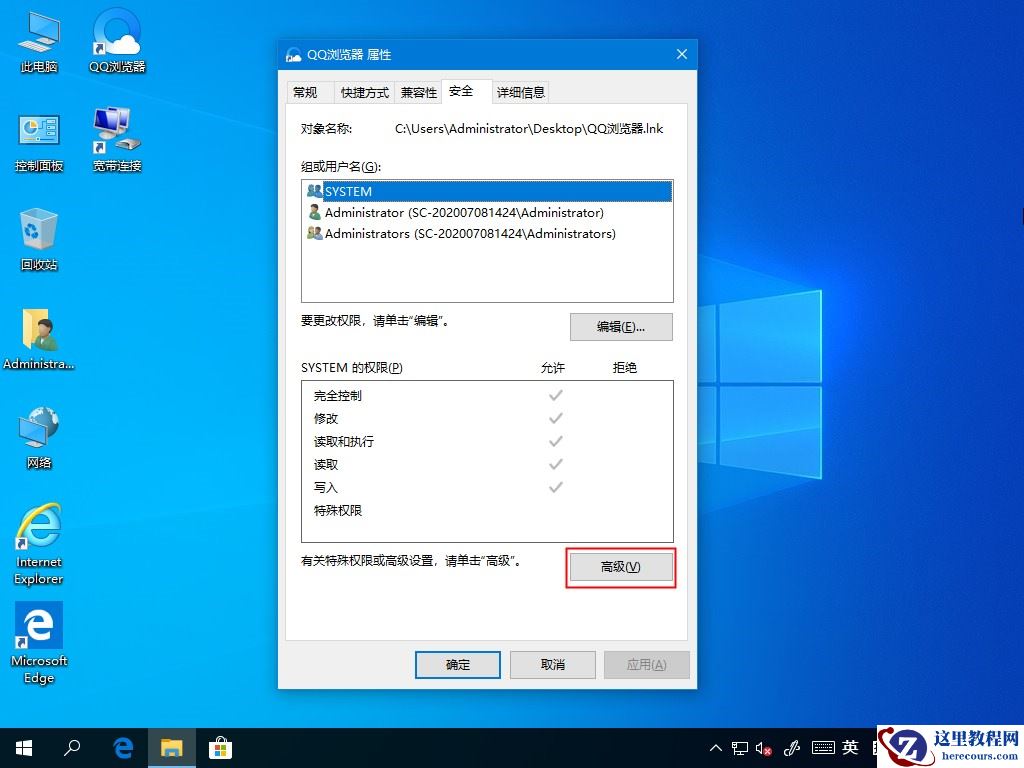
Task: Expand hidden icons in the system tray
Action: [x=715, y=747]
